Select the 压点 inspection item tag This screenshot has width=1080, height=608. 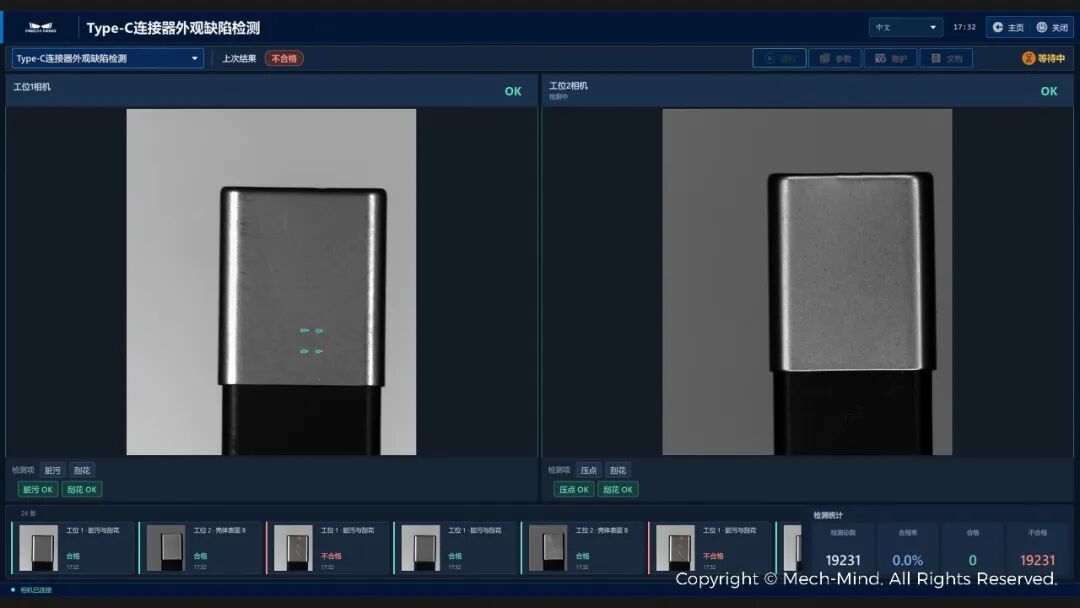click(588, 470)
